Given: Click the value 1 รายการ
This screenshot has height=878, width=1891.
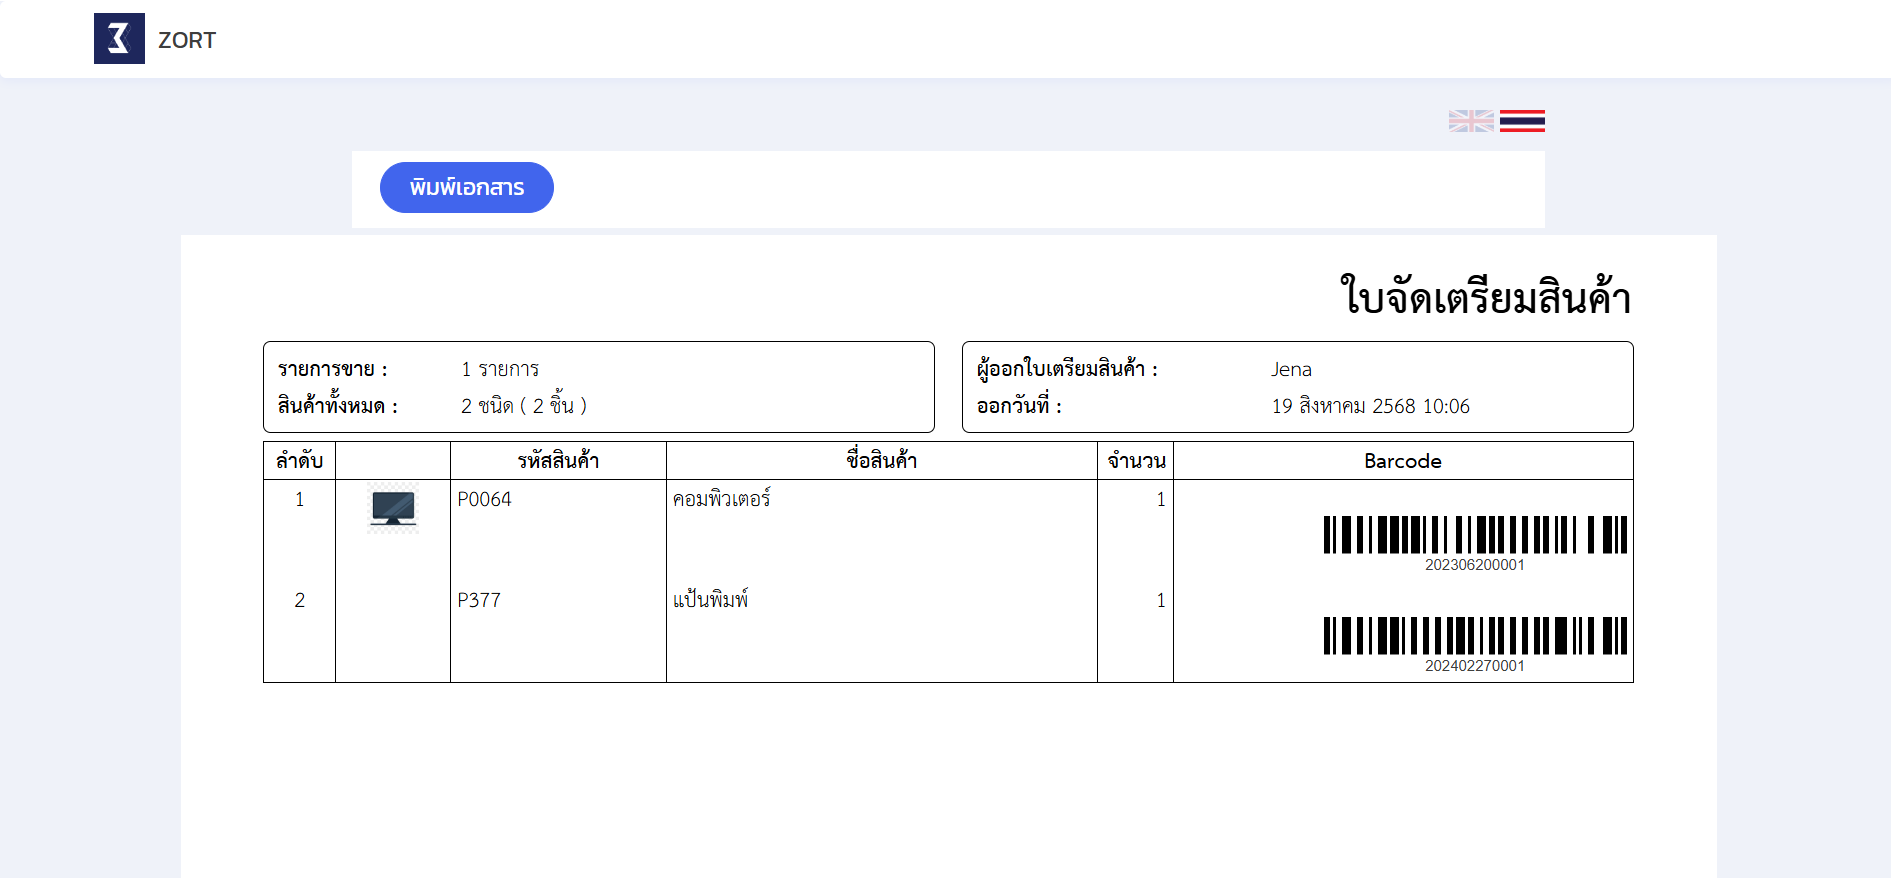Looking at the screenshot, I should pos(500,369).
